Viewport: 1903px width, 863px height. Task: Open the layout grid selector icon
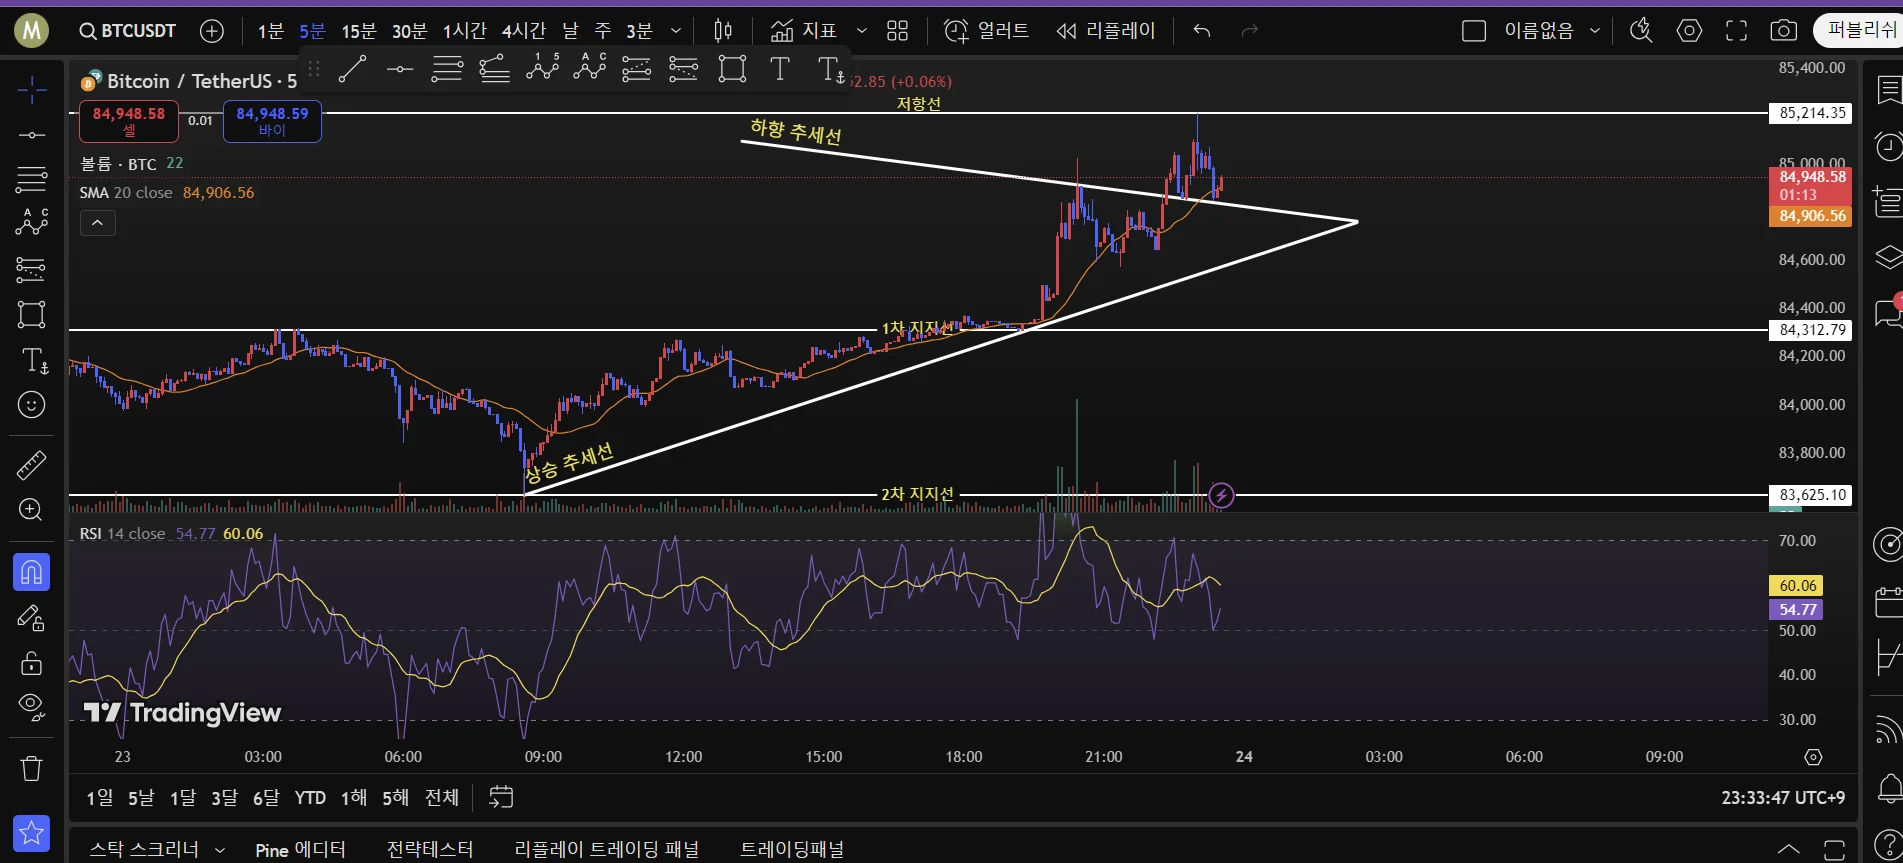point(897,31)
